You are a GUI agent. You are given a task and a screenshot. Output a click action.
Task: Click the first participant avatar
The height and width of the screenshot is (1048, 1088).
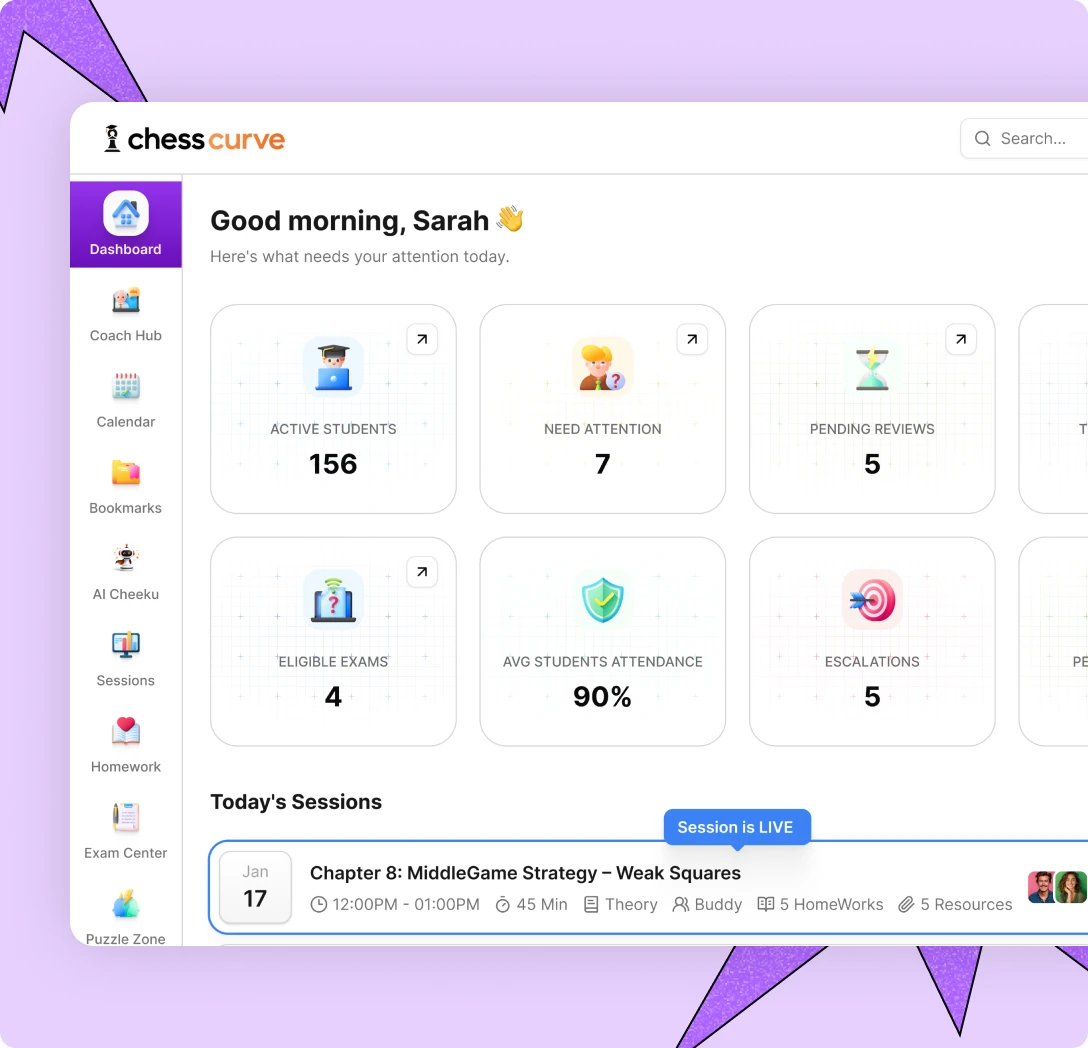tap(1042, 887)
